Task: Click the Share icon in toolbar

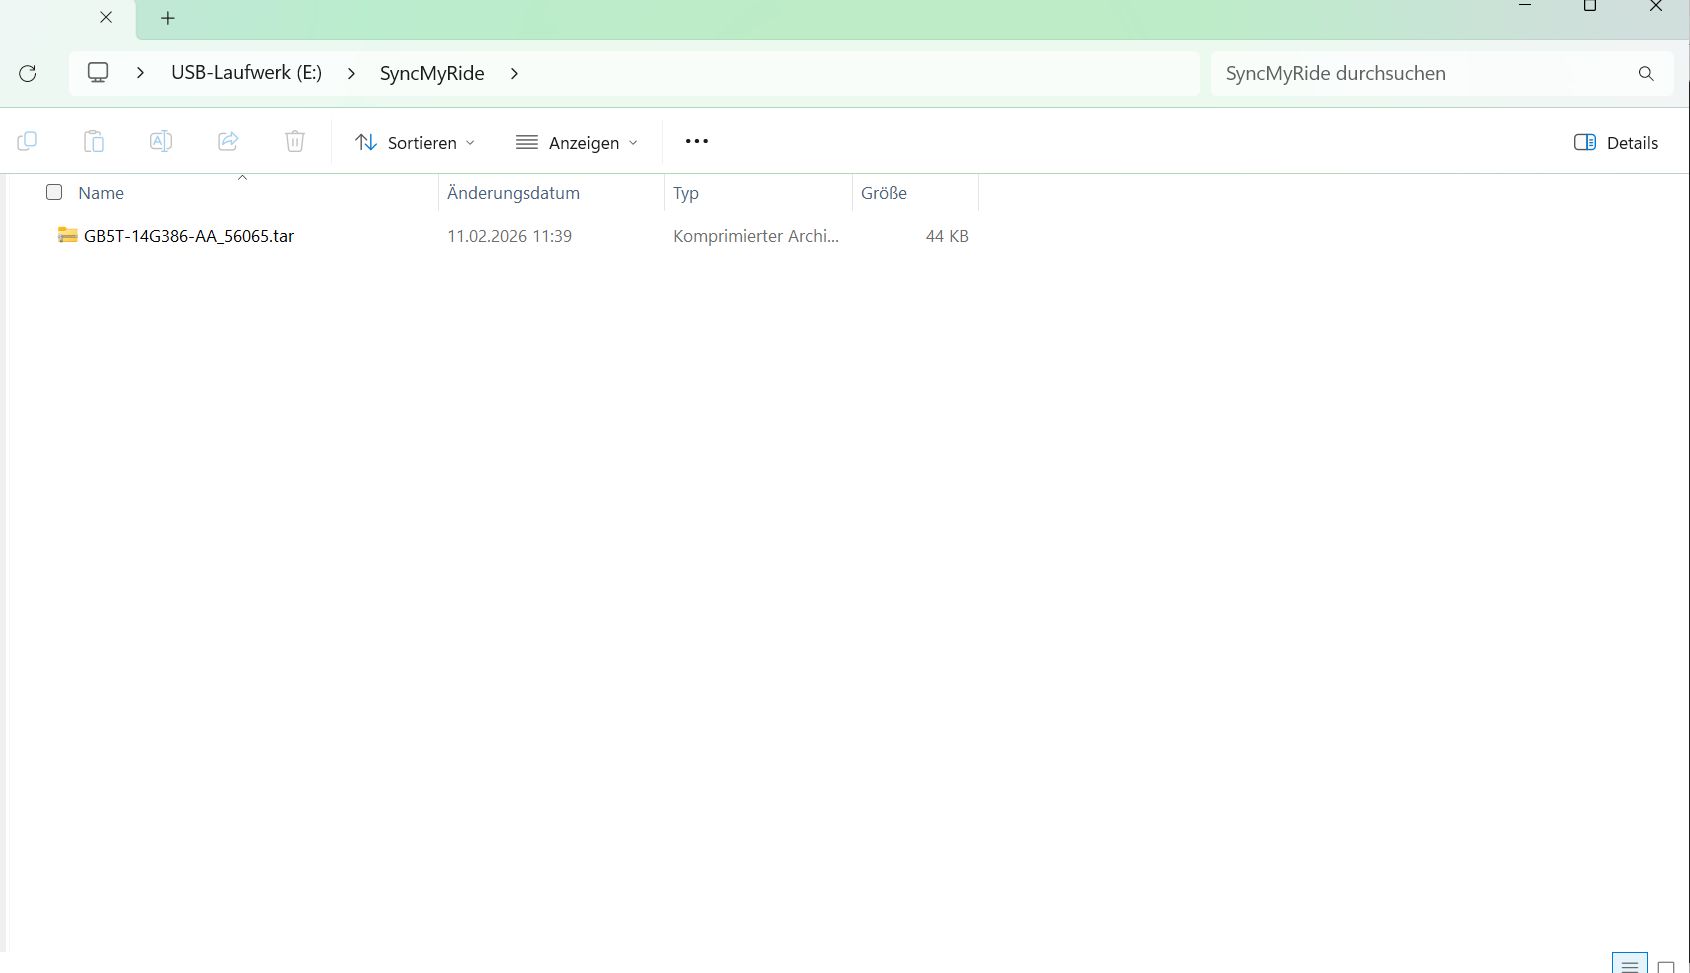Action: [x=228, y=142]
